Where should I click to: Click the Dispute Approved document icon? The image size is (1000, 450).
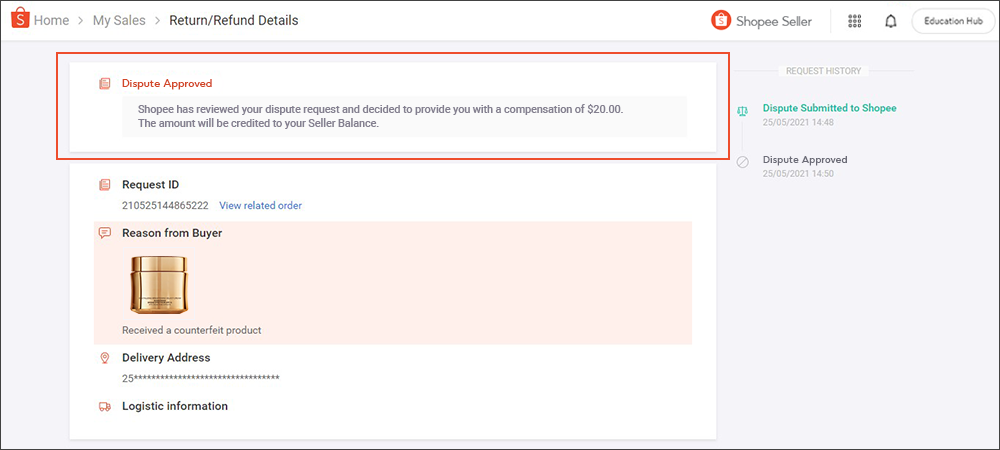pos(104,84)
